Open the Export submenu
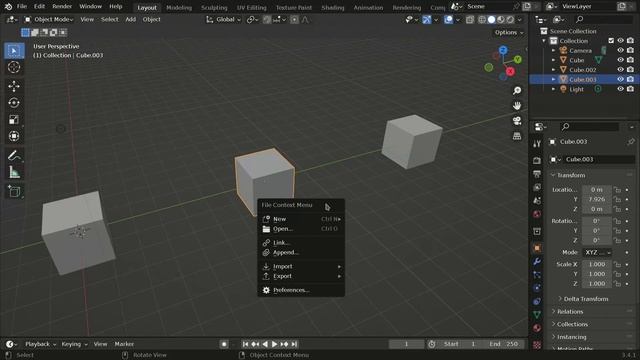The width and height of the screenshot is (640, 360). [x=301, y=276]
